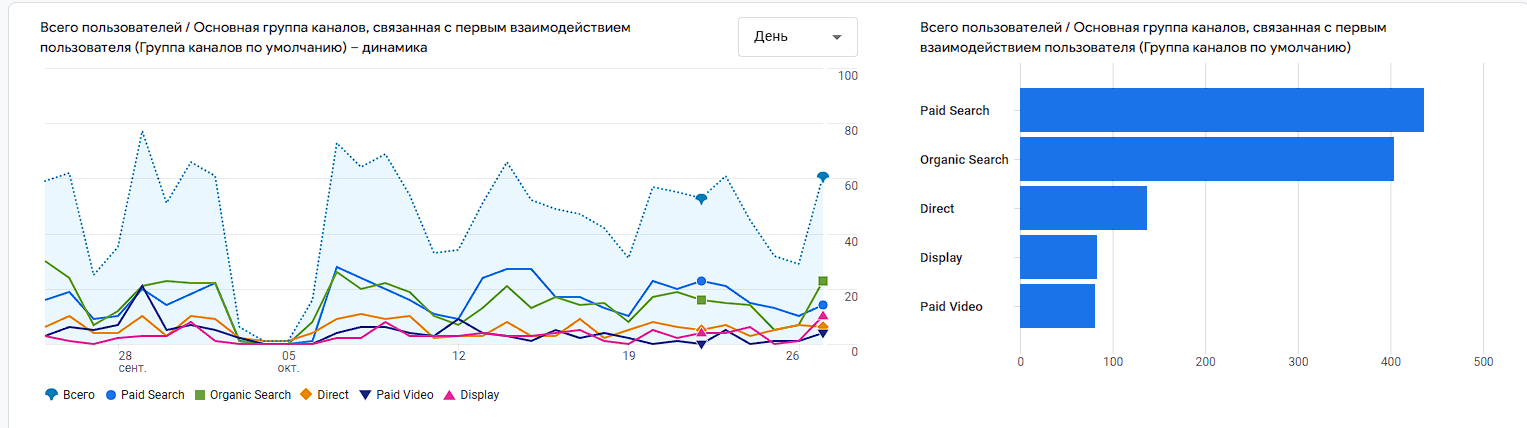This screenshot has height=428, width=1527.
Task: Click the Direct bar in the bar chart
Action: click(1083, 208)
